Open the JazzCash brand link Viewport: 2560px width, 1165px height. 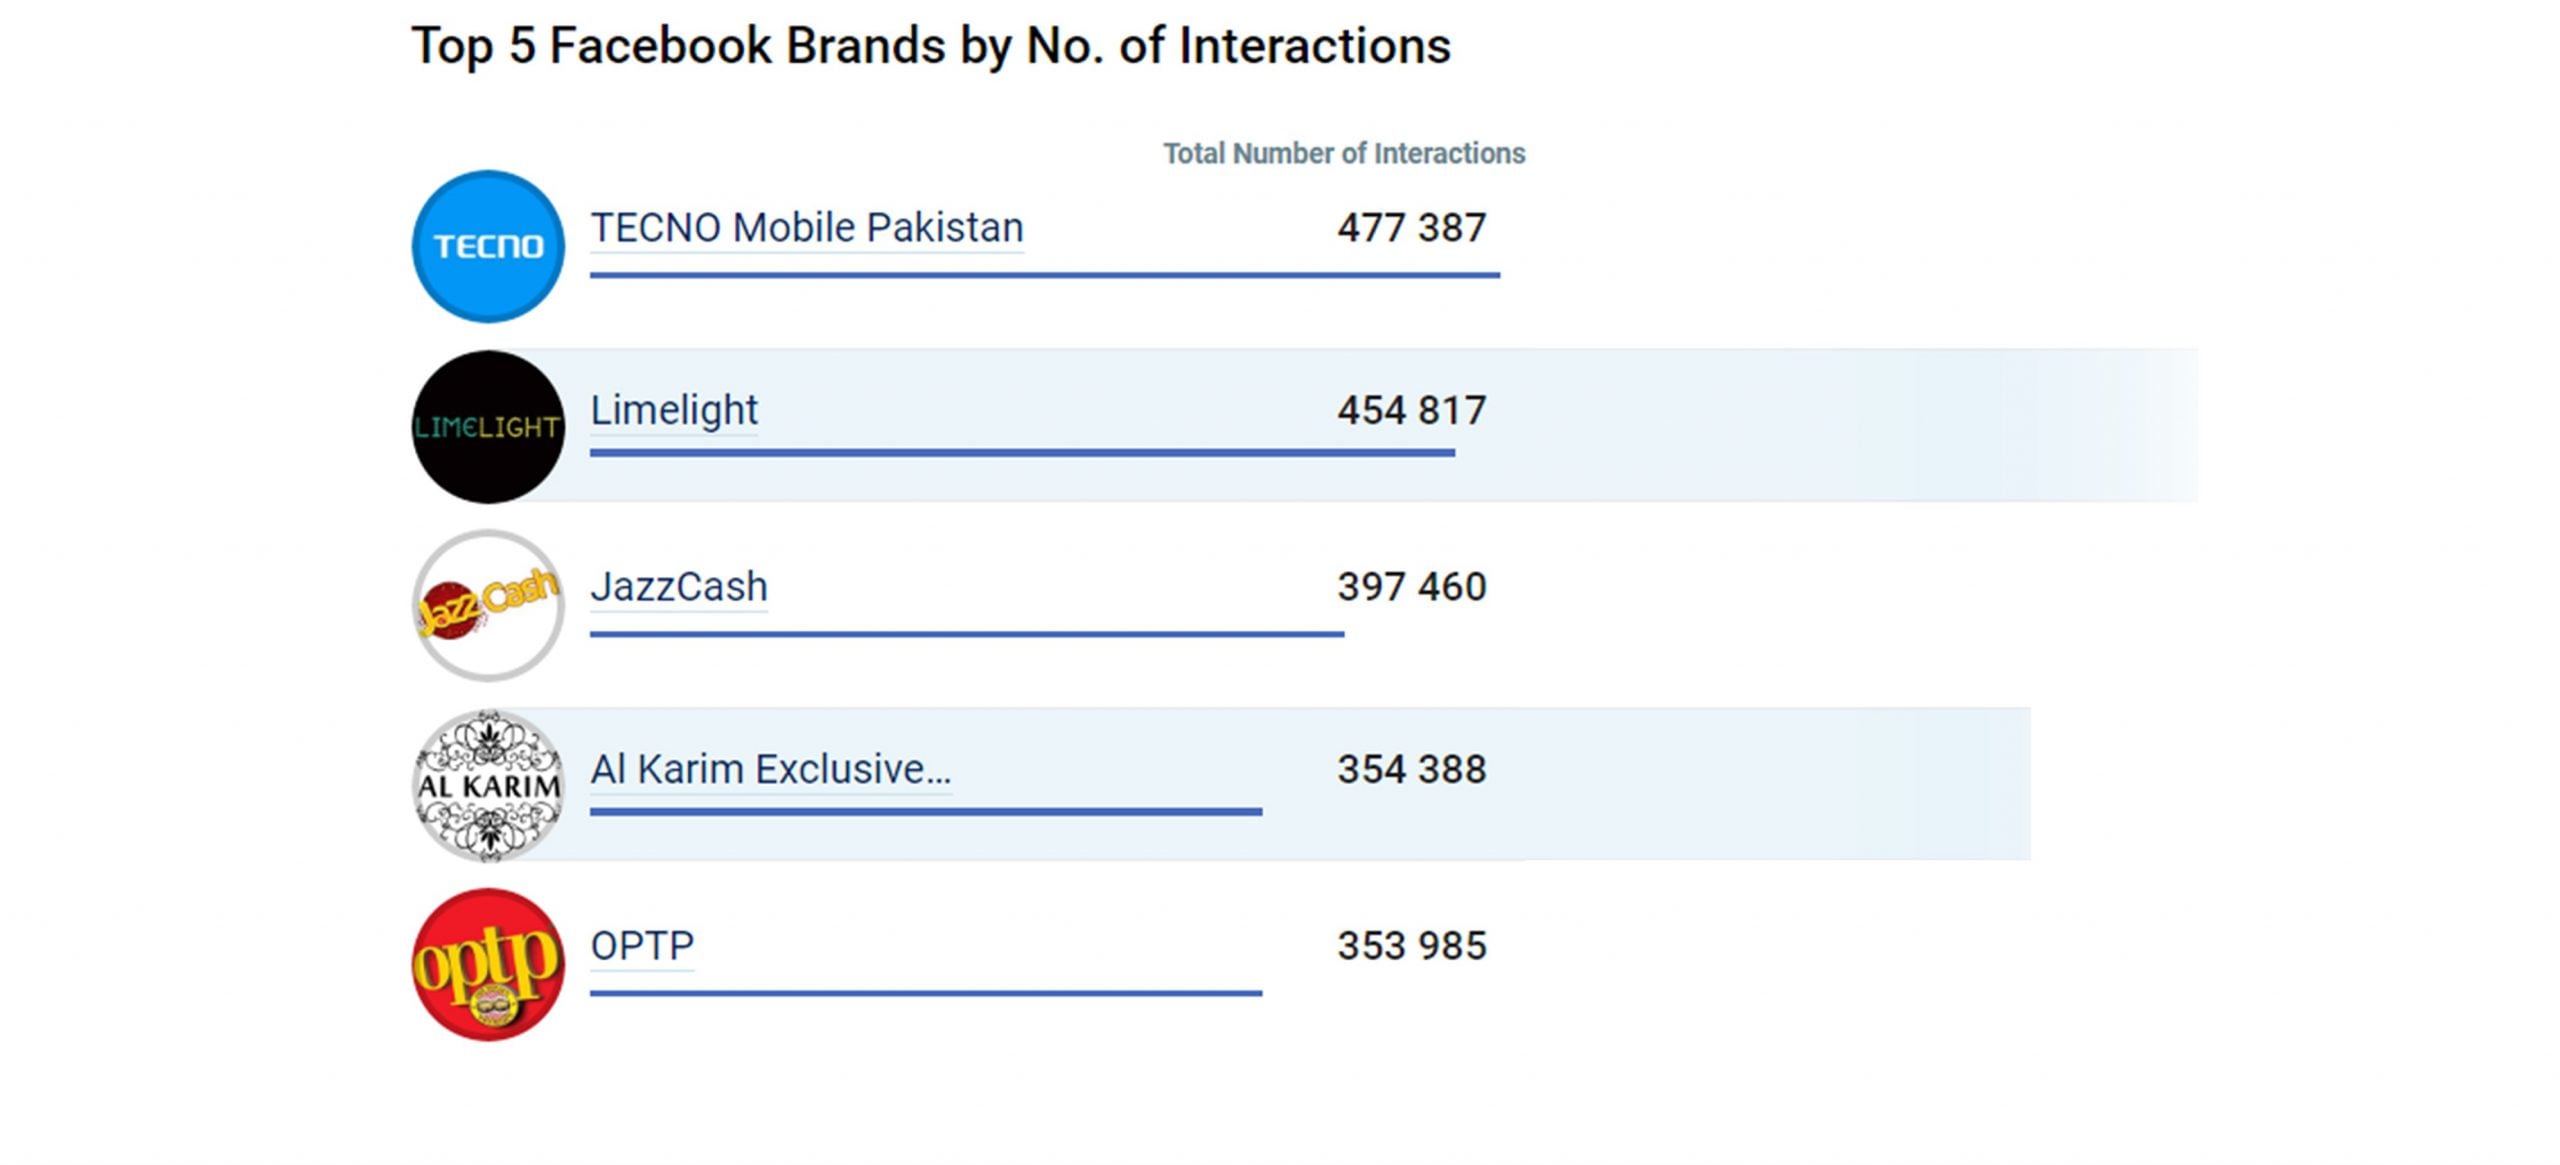678,587
